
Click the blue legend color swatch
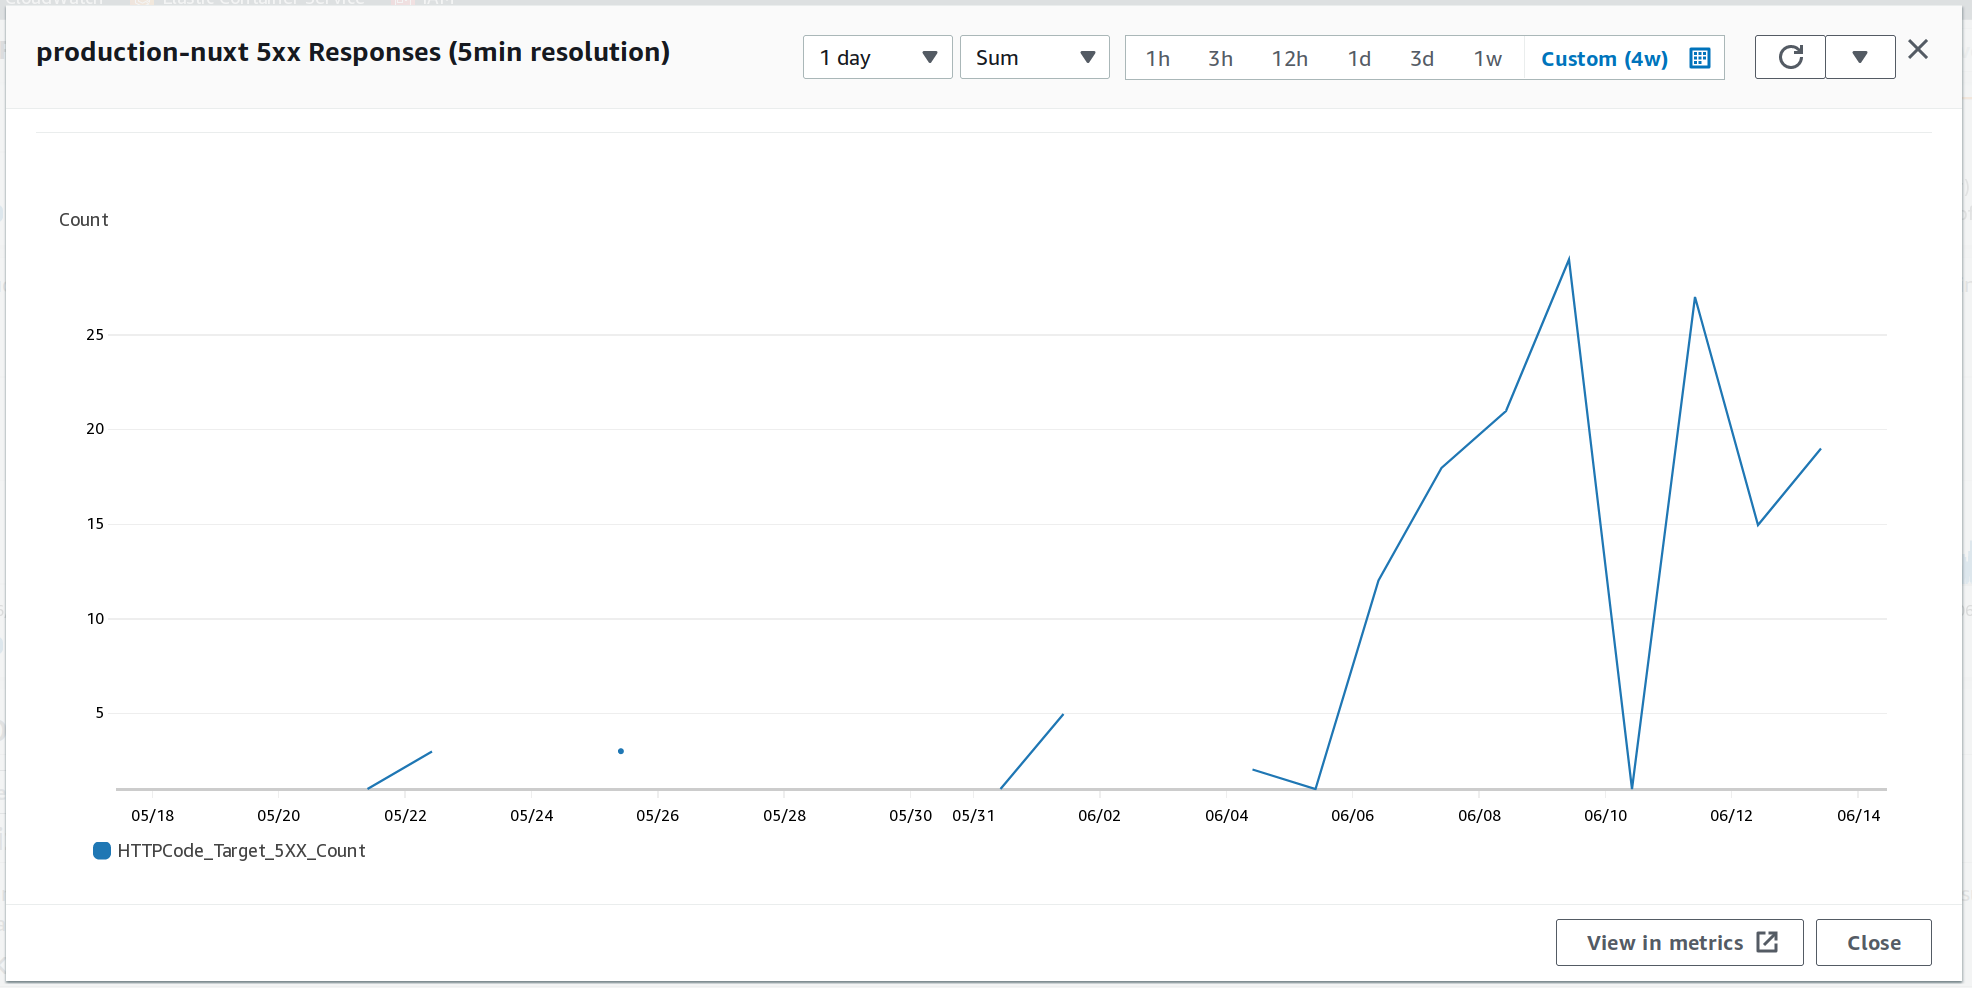pos(101,851)
